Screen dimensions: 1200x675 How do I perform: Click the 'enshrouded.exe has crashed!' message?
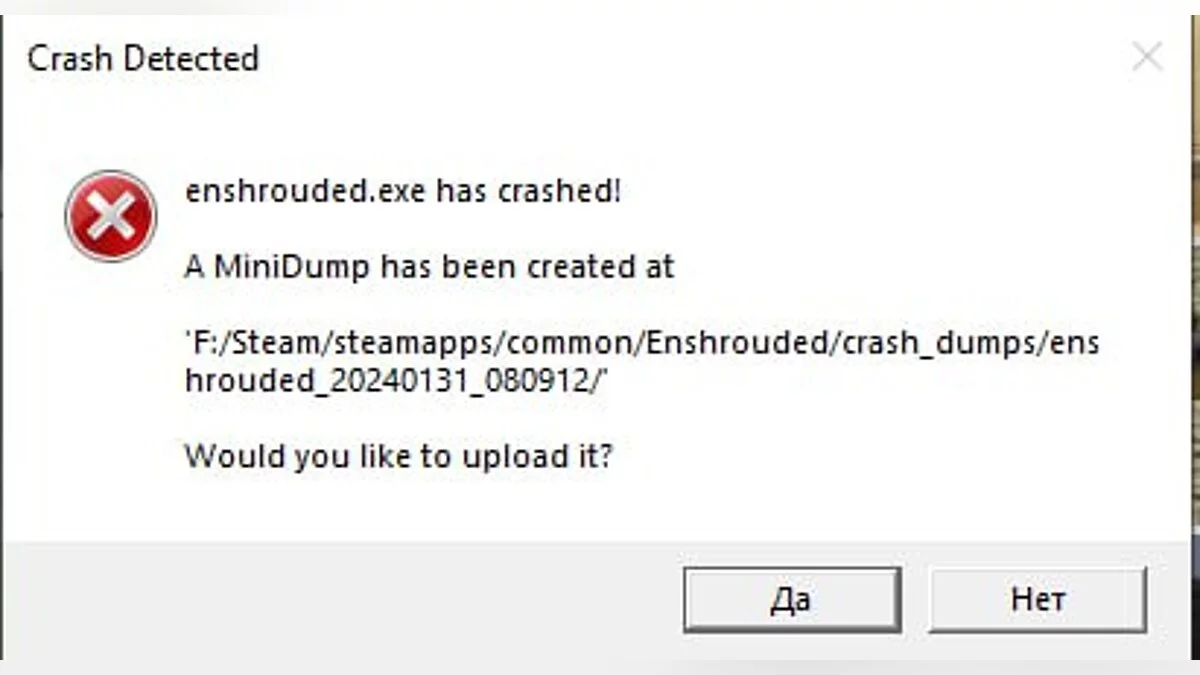pos(403,191)
